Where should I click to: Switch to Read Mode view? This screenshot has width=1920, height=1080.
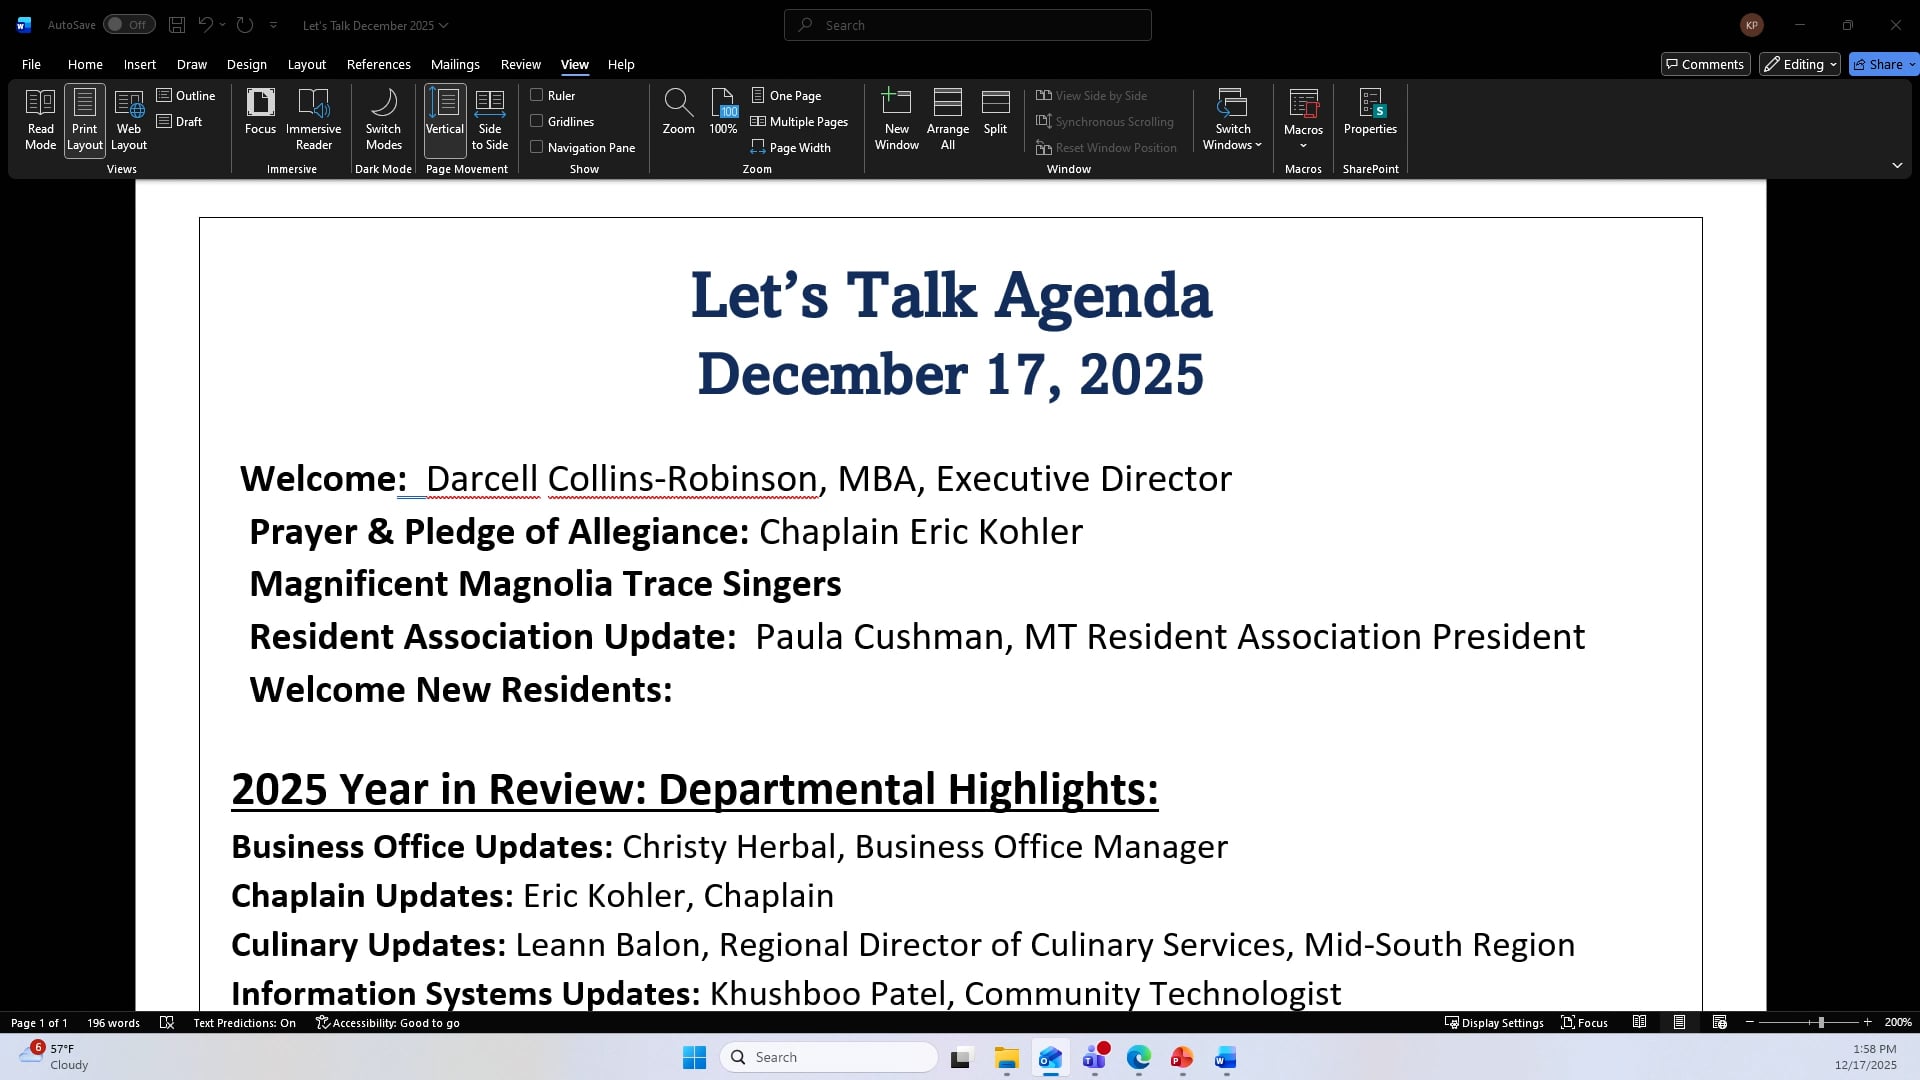coord(40,118)
